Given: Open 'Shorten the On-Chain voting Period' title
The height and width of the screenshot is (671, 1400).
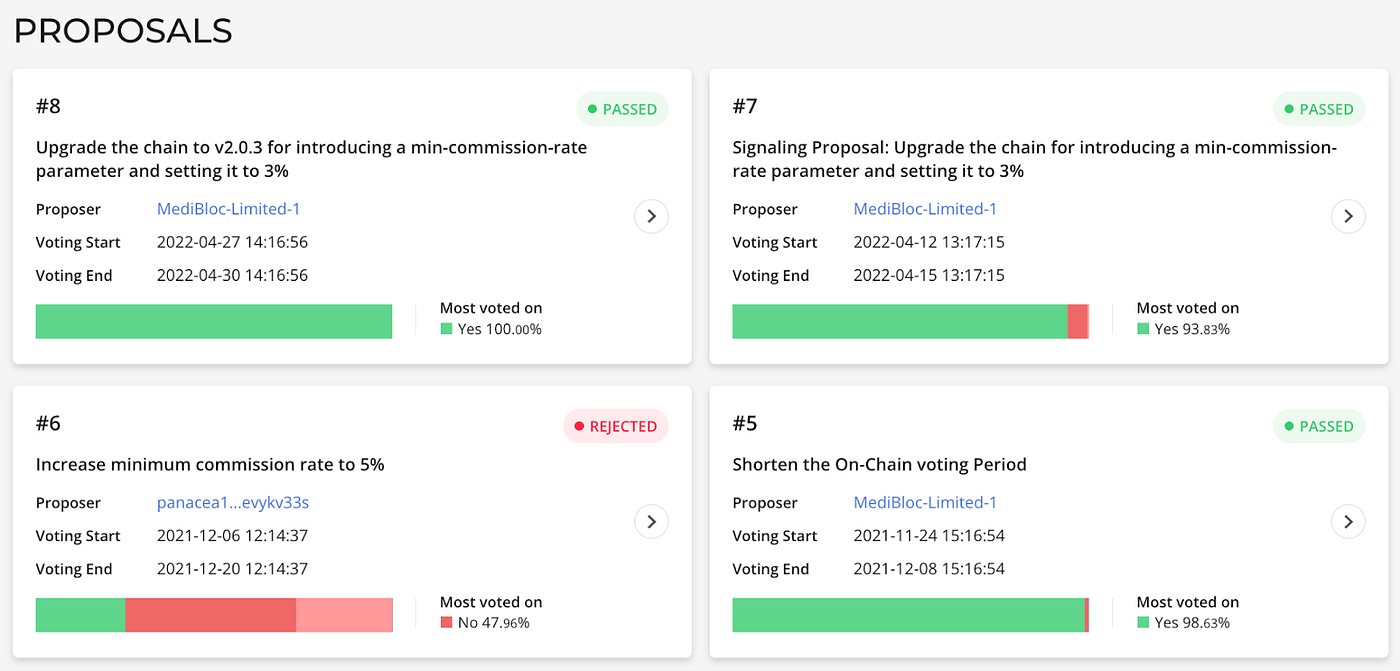Looking at the screenshot, I should click(x=879, y=464).
